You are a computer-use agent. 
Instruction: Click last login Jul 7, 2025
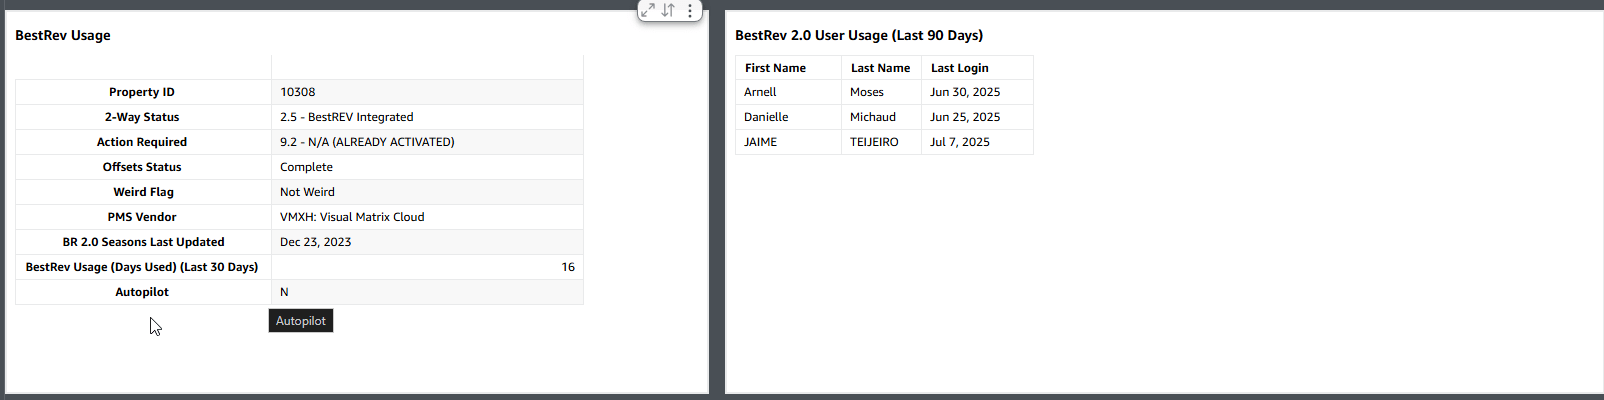tap(960, 142)
